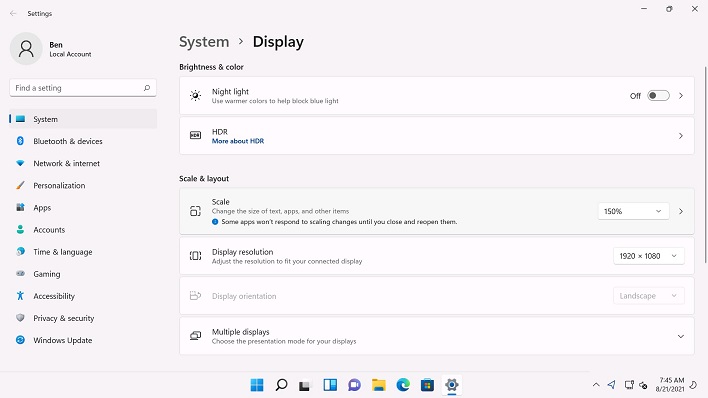Open Windows Update page
The width and height of the screenshot is (708, 398).
(x=83, y=341)
